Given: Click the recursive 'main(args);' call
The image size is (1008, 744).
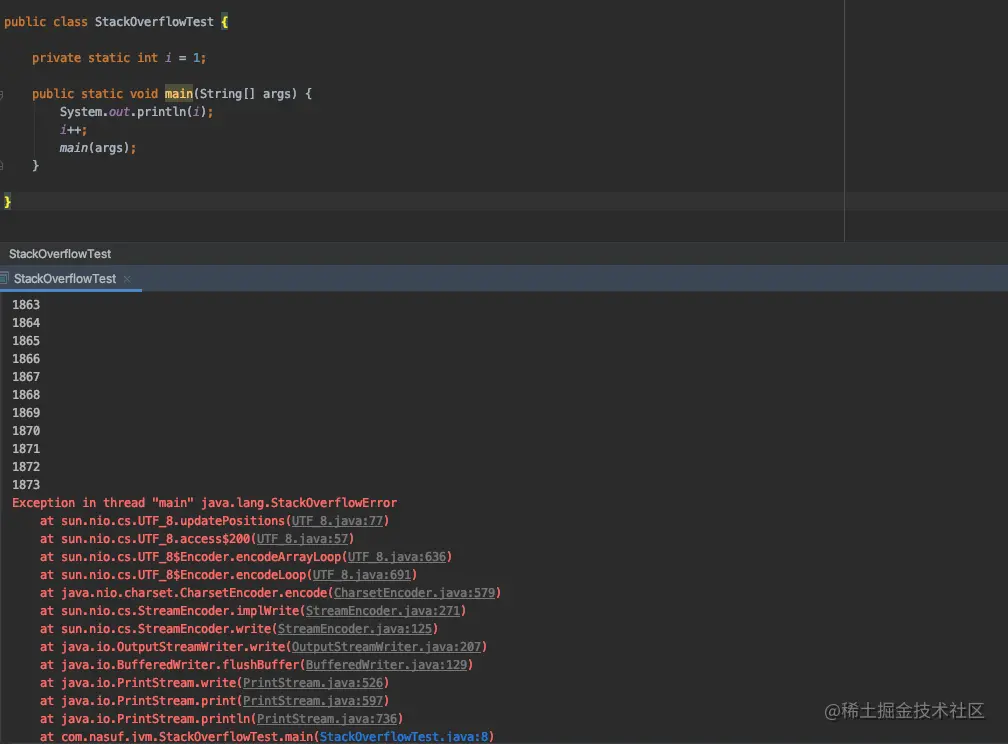Looking at the screenshot, I should click(98, 148).
